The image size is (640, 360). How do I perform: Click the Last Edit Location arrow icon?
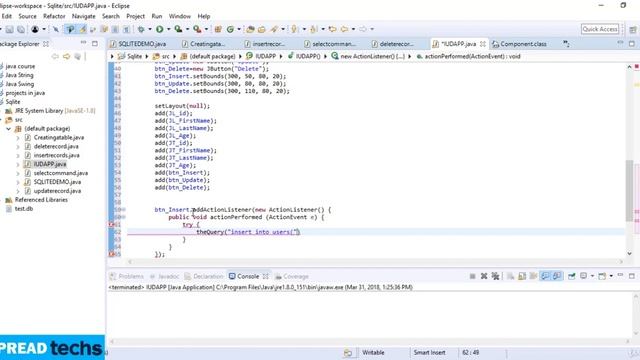(x=333, y=29)
